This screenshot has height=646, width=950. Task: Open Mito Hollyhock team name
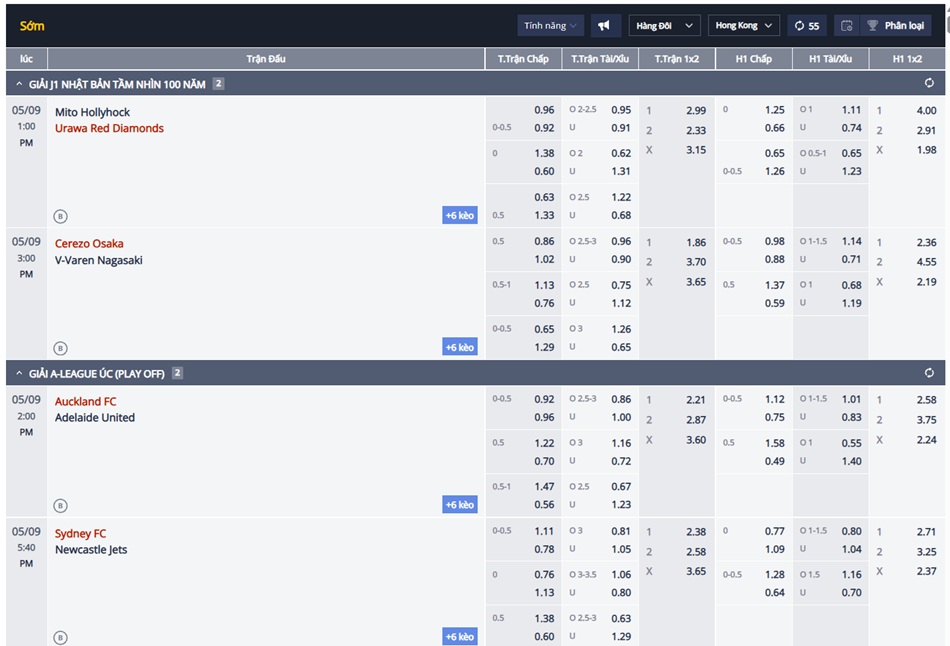tap(92, 112)
